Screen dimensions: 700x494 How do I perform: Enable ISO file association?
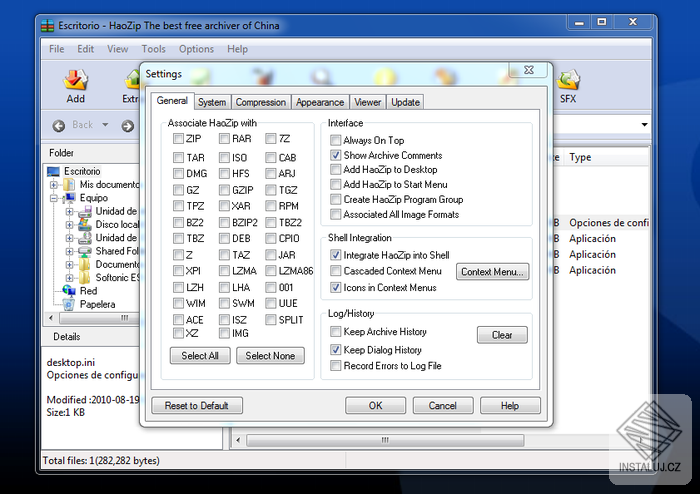click(224, 158)
